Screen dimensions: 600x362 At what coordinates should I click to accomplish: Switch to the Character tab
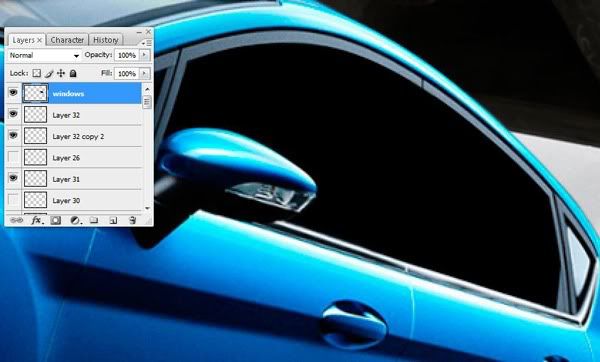click(x=67, y=40)
